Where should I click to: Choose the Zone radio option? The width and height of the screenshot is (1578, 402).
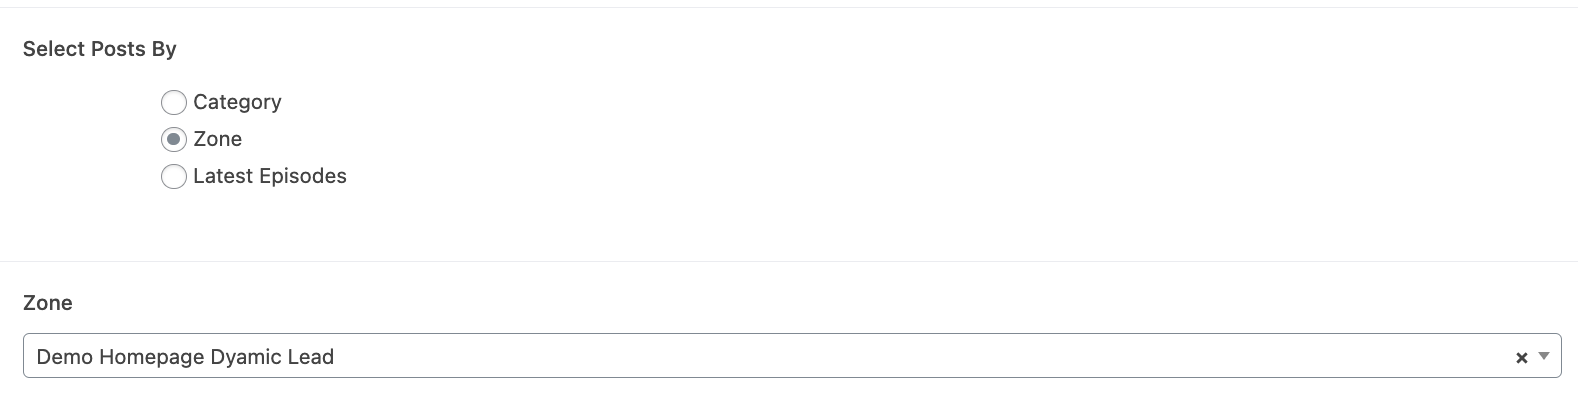[x=174, y=139]
